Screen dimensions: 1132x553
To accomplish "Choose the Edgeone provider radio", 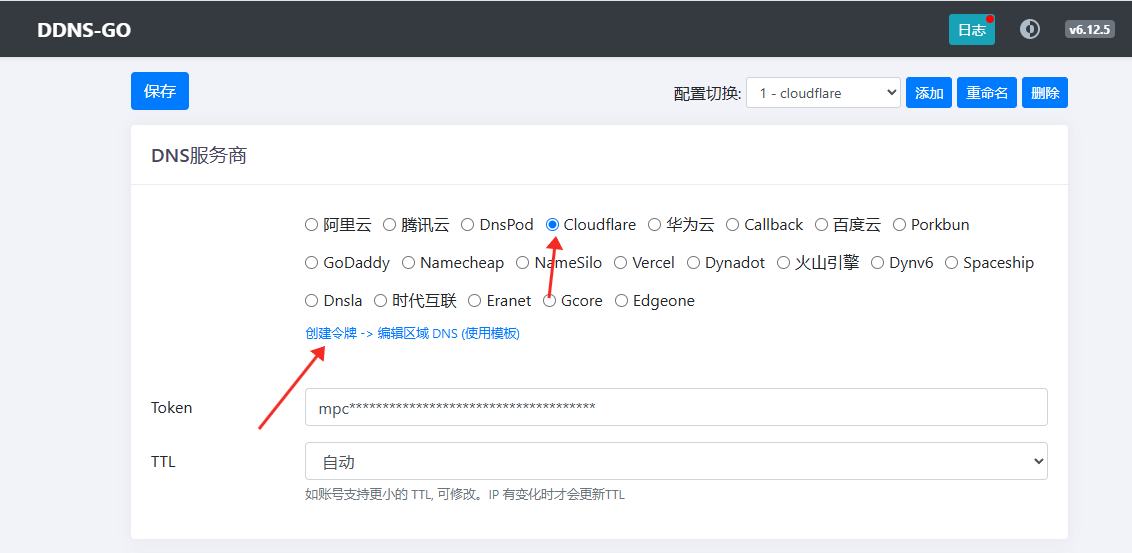I will 621,301.
